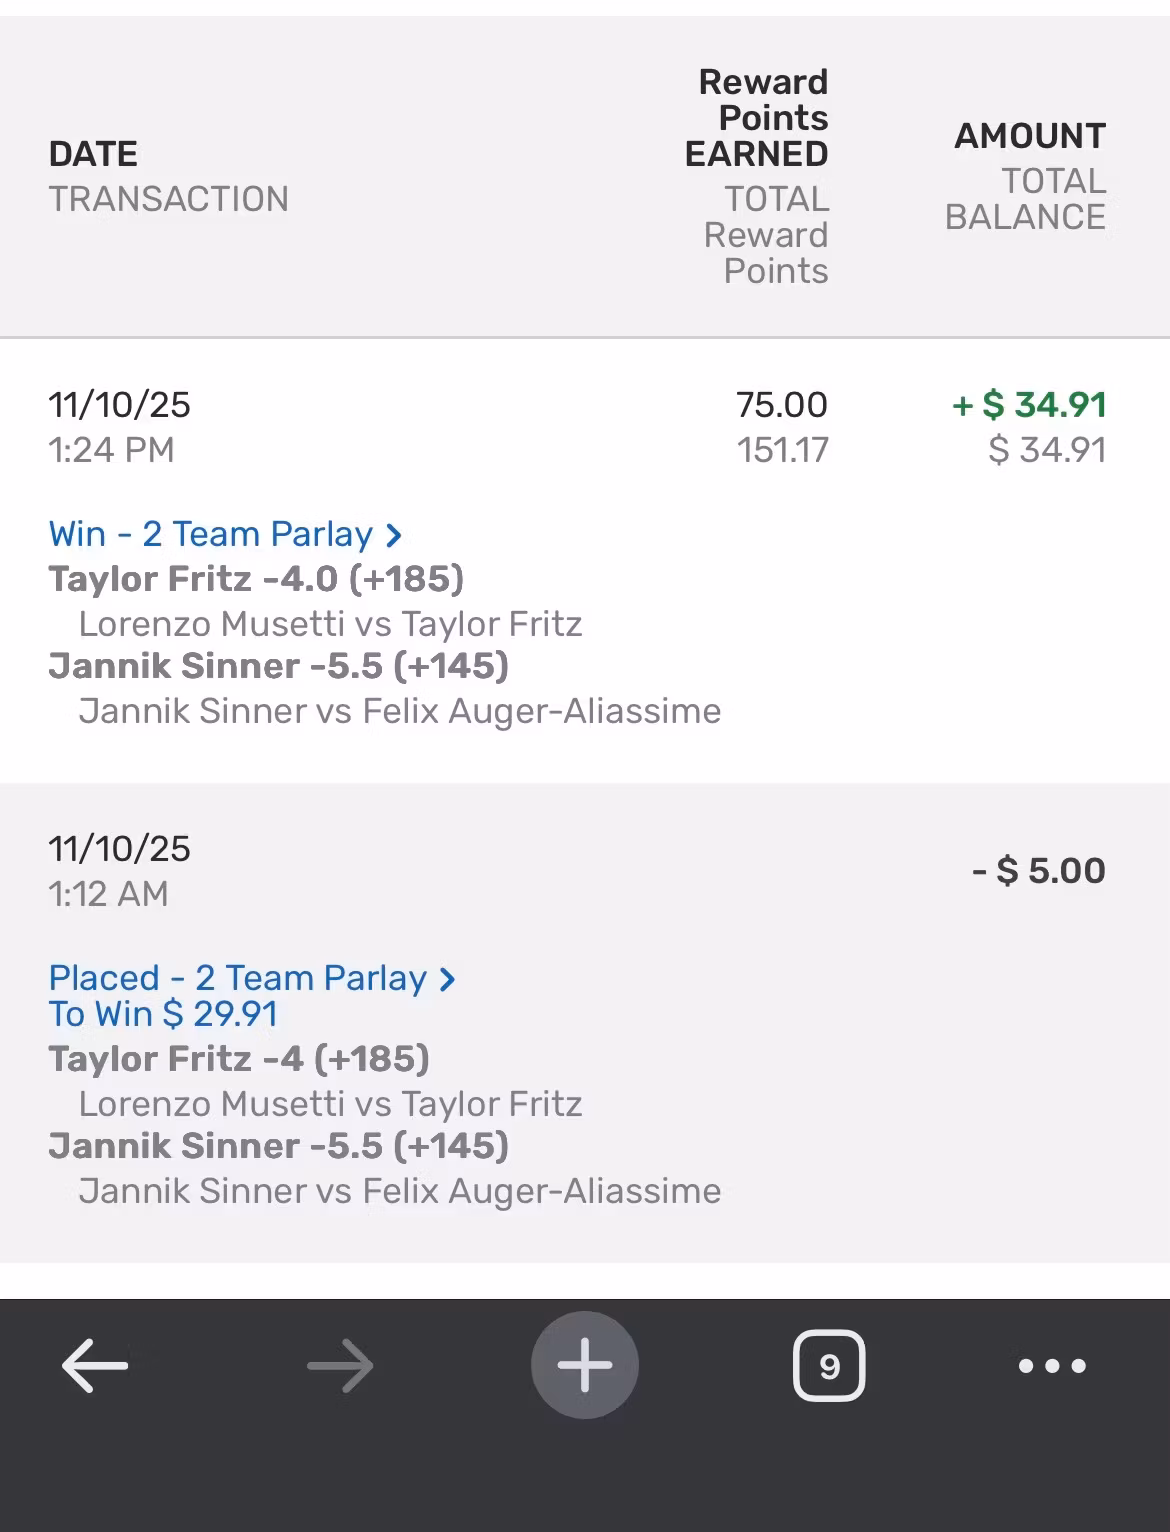The height and width of the screenshot is (1532, 1170).
Task: Open the three-dot browser menu
Action: click(1052, 1366)
